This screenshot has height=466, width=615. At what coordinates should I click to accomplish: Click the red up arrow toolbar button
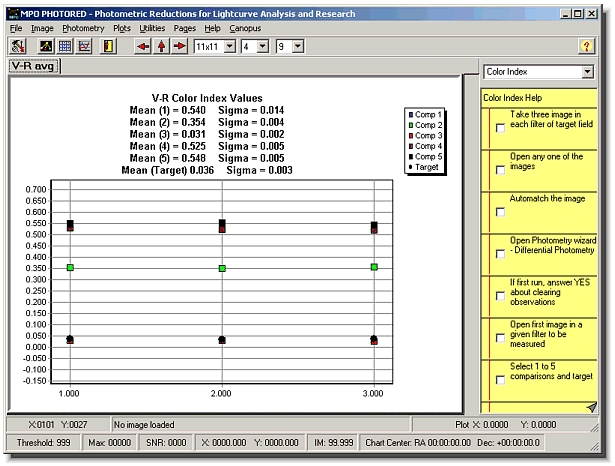click(x=162, y=46)
